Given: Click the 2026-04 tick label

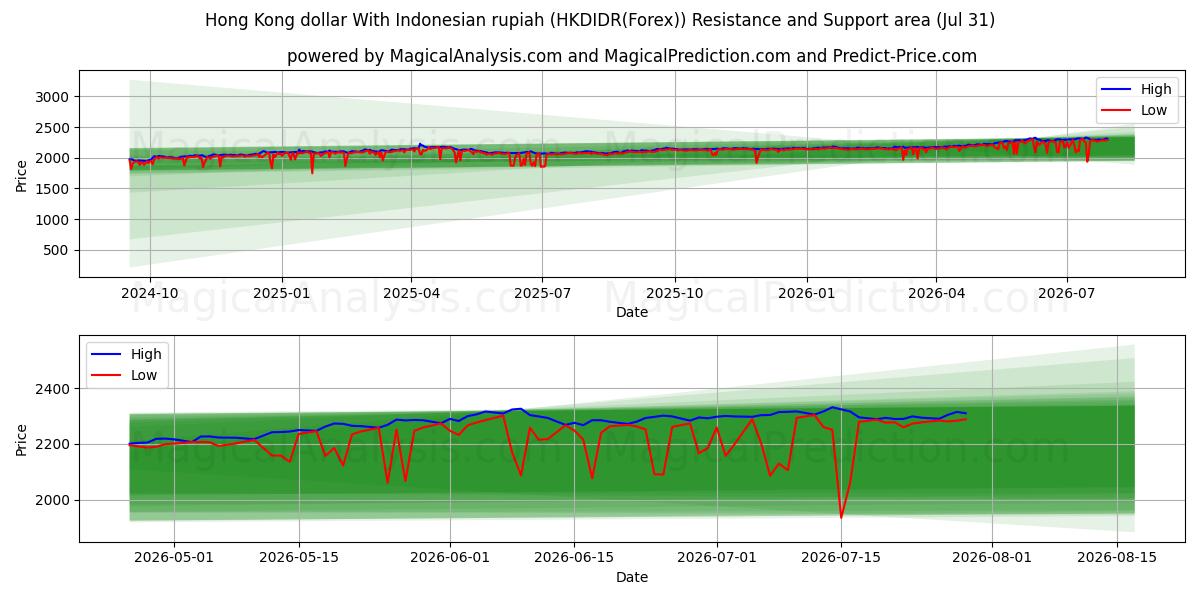Looking at the screenshot, I should (x=936, y=293).
